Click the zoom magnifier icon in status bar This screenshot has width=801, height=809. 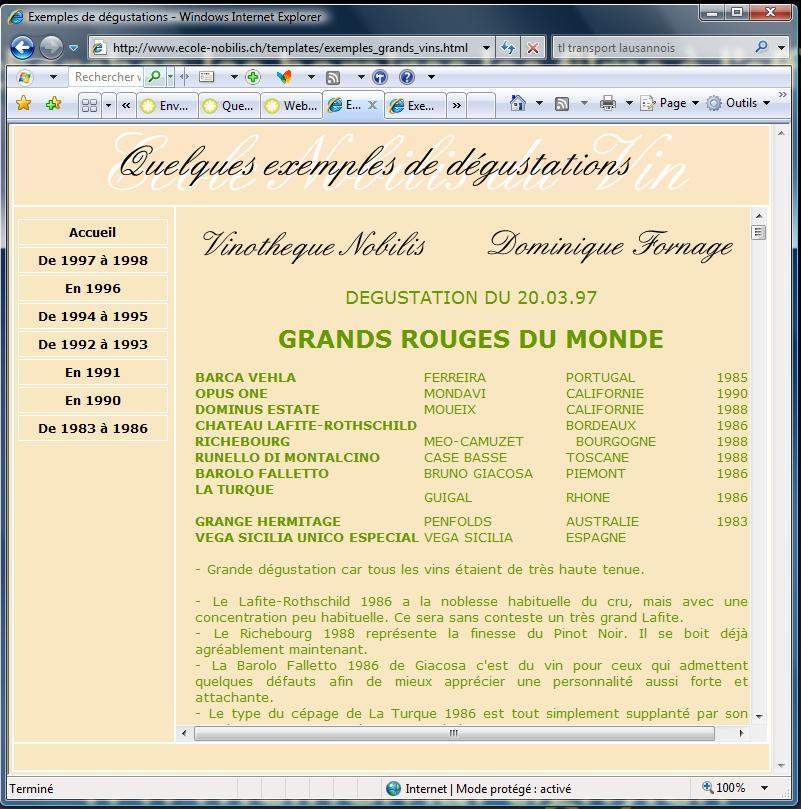pyautogui.click(x=707, y=787)
